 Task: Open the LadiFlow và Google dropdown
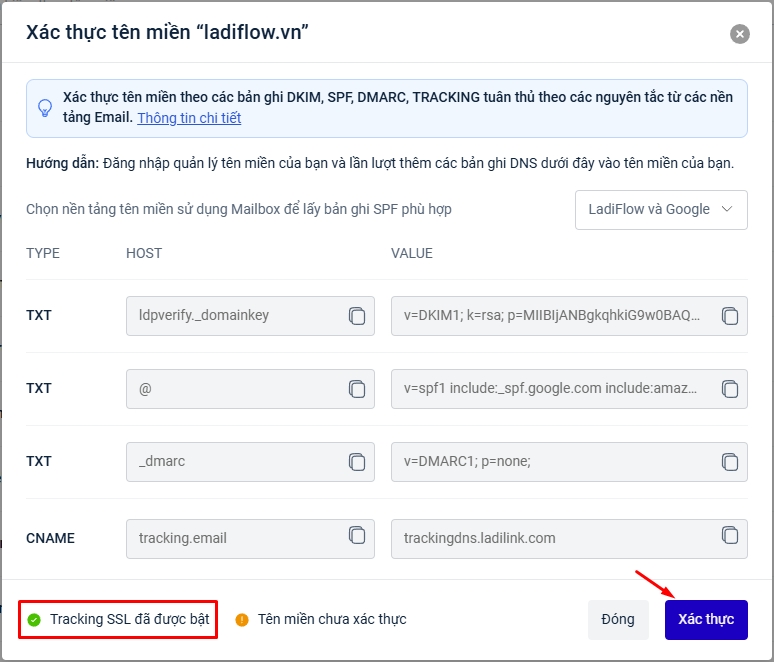pos(661,210)
